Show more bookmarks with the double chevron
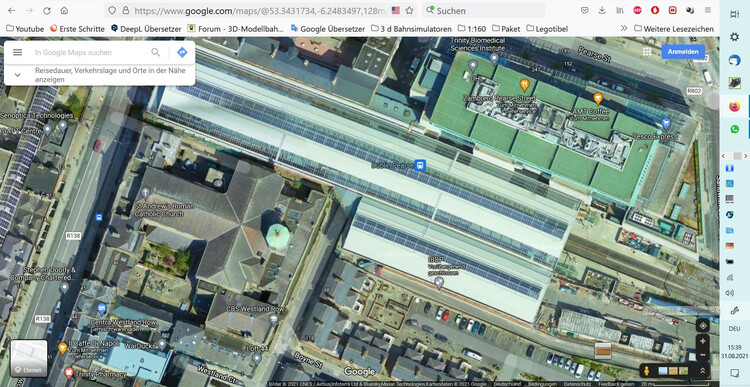The image size is (750, 387). [624, 29]
